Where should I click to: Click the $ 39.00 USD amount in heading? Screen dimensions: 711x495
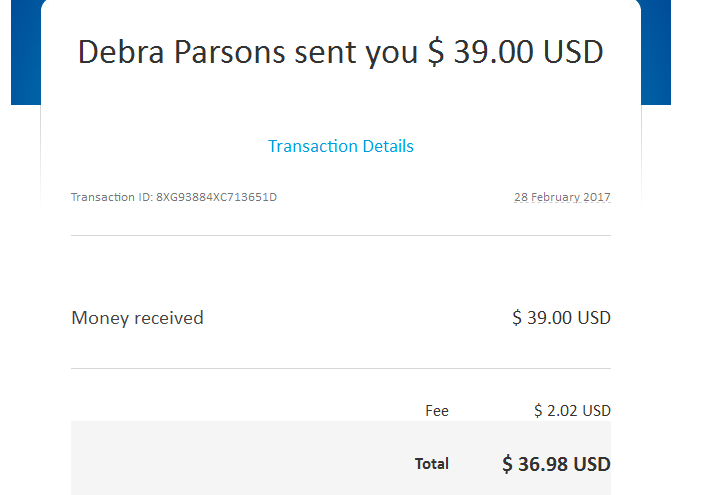coord(516,52)
